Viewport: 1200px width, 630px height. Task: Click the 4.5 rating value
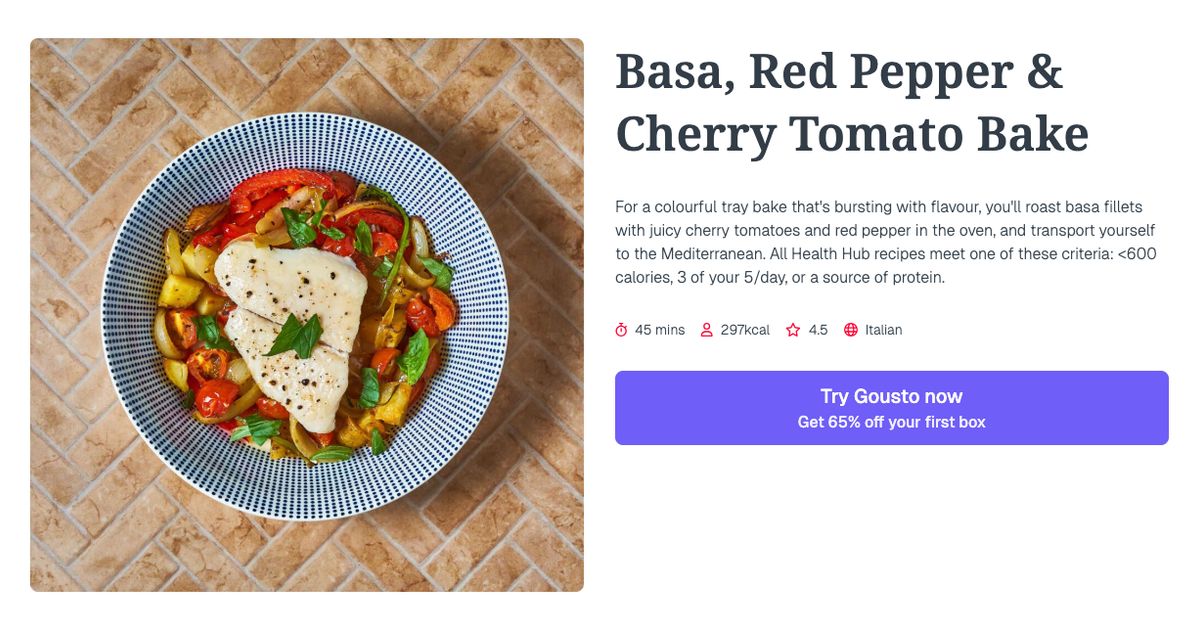(817, 329)
